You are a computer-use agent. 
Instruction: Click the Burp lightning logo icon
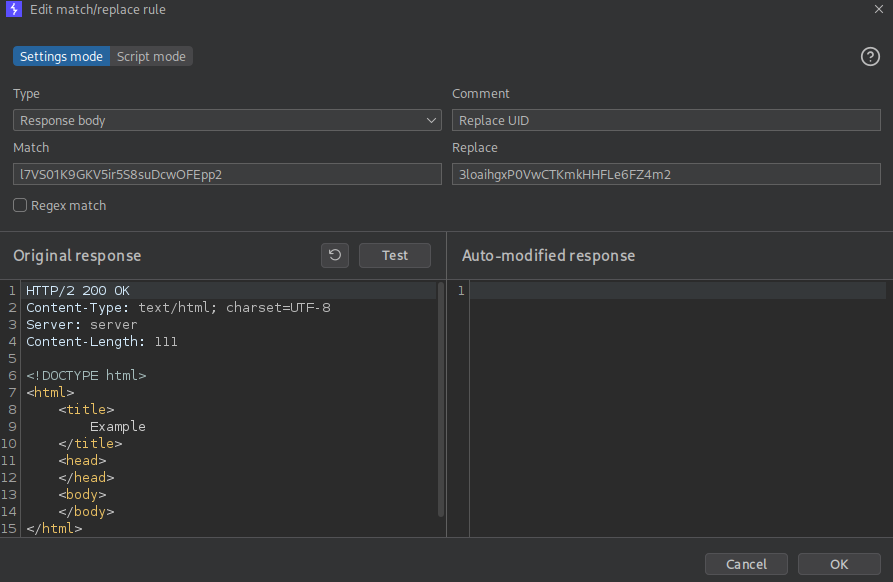pyautogui.click(x=14, y=10)
